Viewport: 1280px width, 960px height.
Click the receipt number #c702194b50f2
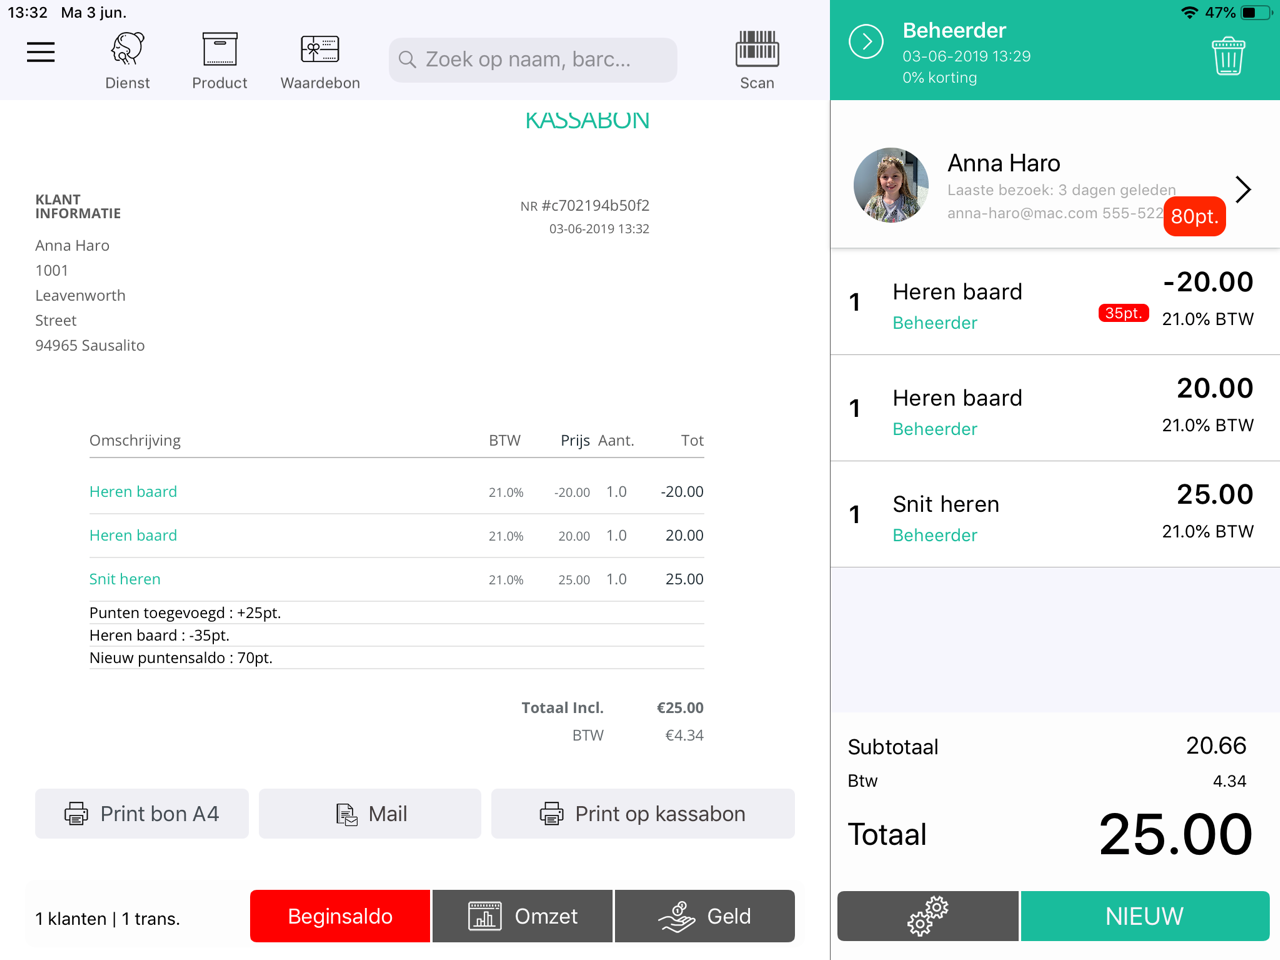coord(595,205)
